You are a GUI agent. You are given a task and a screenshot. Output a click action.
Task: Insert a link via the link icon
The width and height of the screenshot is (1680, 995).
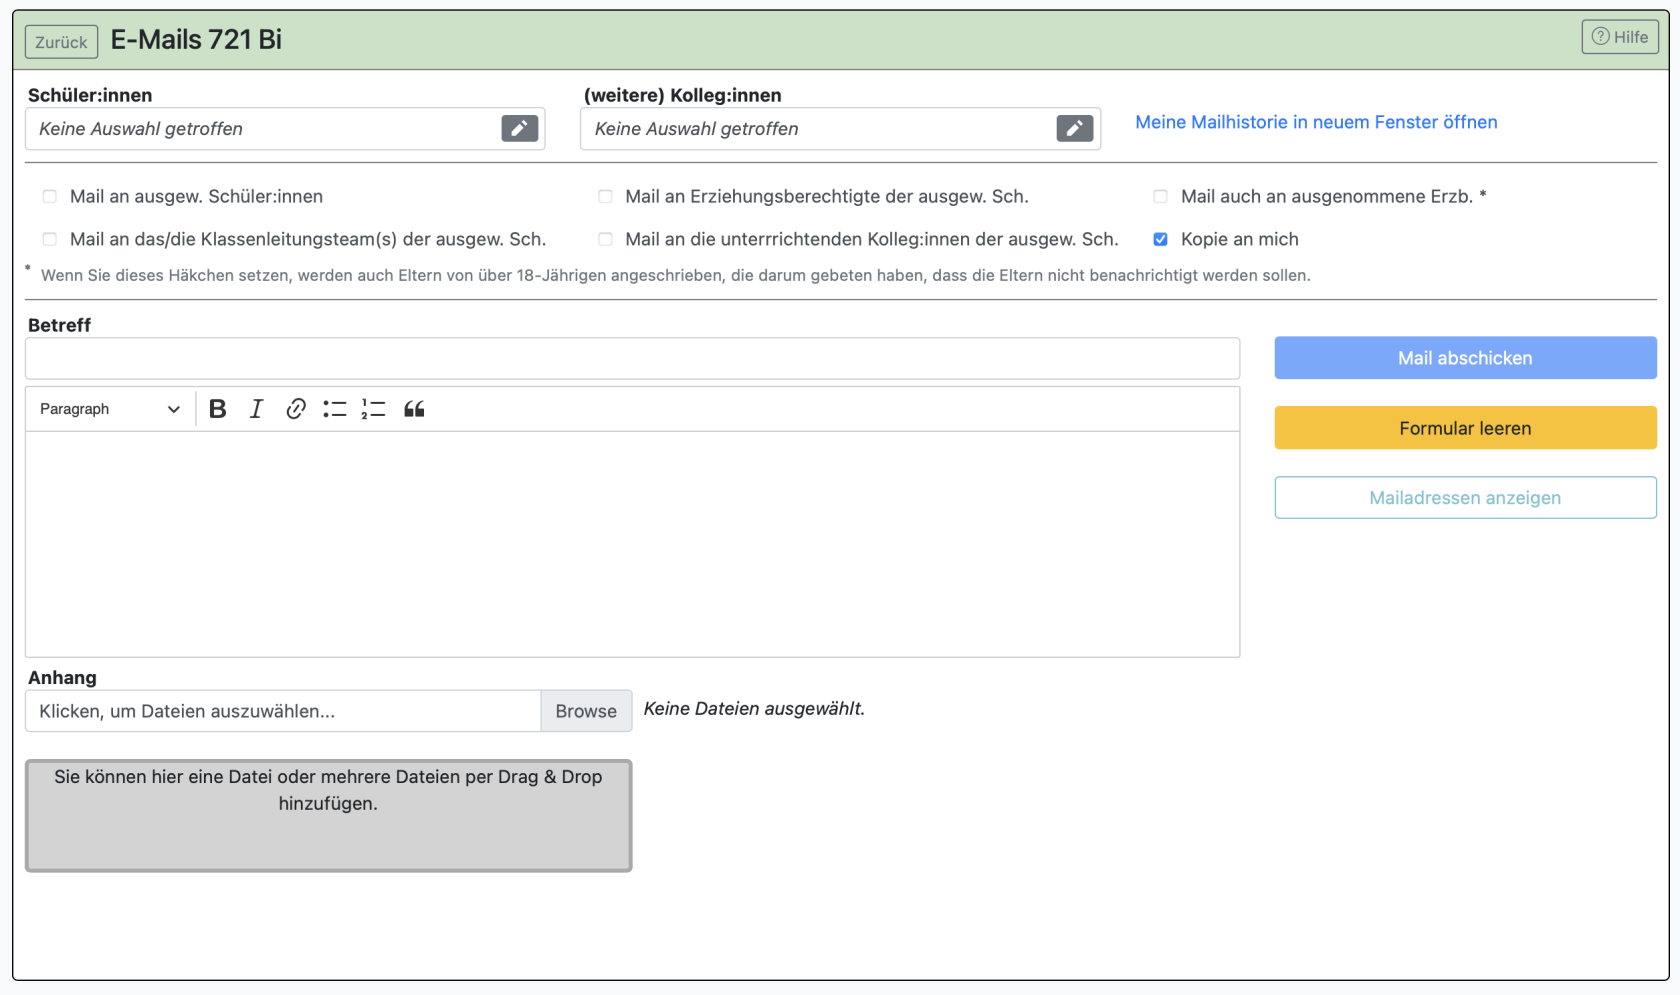pos(295,409)
